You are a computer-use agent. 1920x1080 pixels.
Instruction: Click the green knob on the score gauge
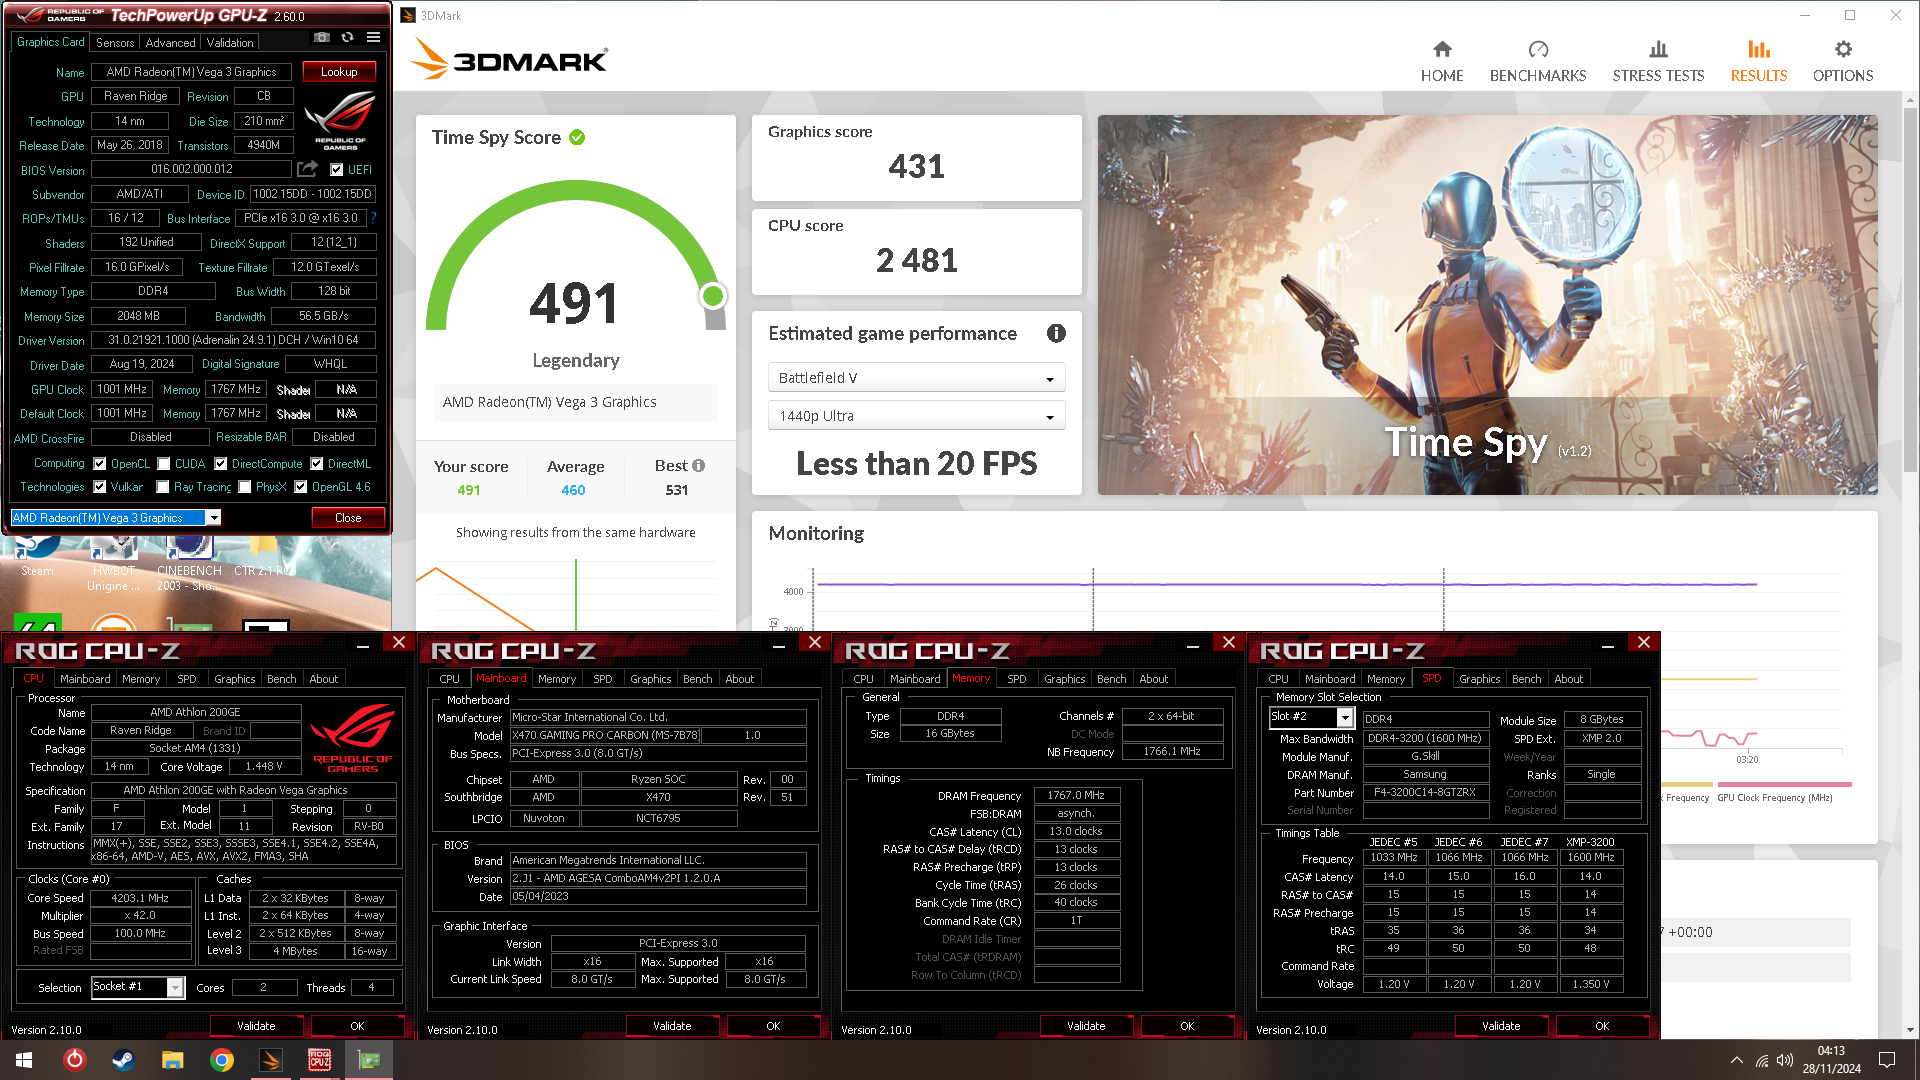(713, 296)
